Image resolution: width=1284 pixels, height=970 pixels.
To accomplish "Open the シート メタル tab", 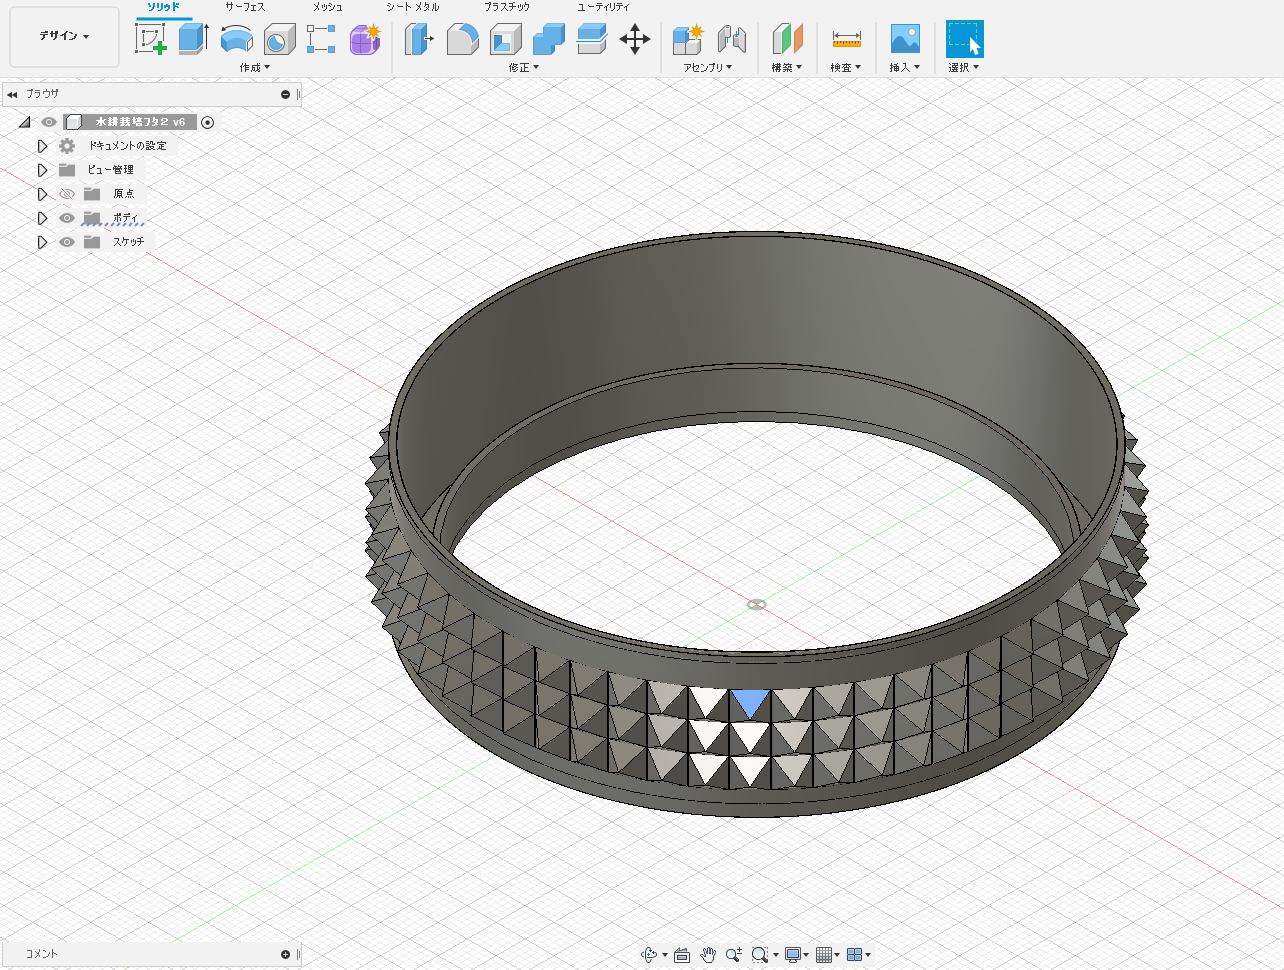I will [413, 7].
